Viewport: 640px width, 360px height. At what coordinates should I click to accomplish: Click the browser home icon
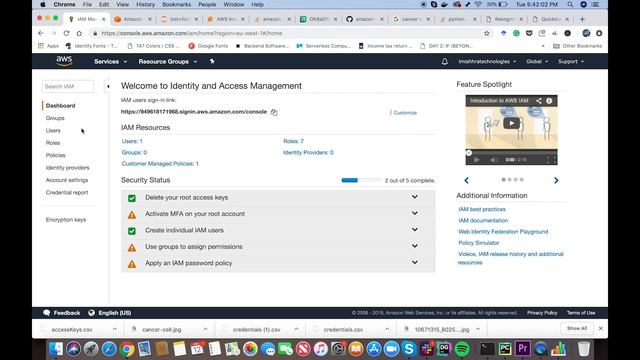click(79, 33)
